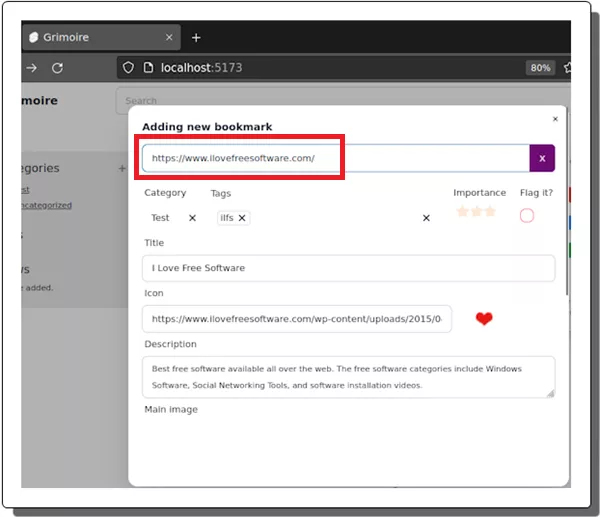
Task: Click the purple X button beside URL field
Action: 542,158
